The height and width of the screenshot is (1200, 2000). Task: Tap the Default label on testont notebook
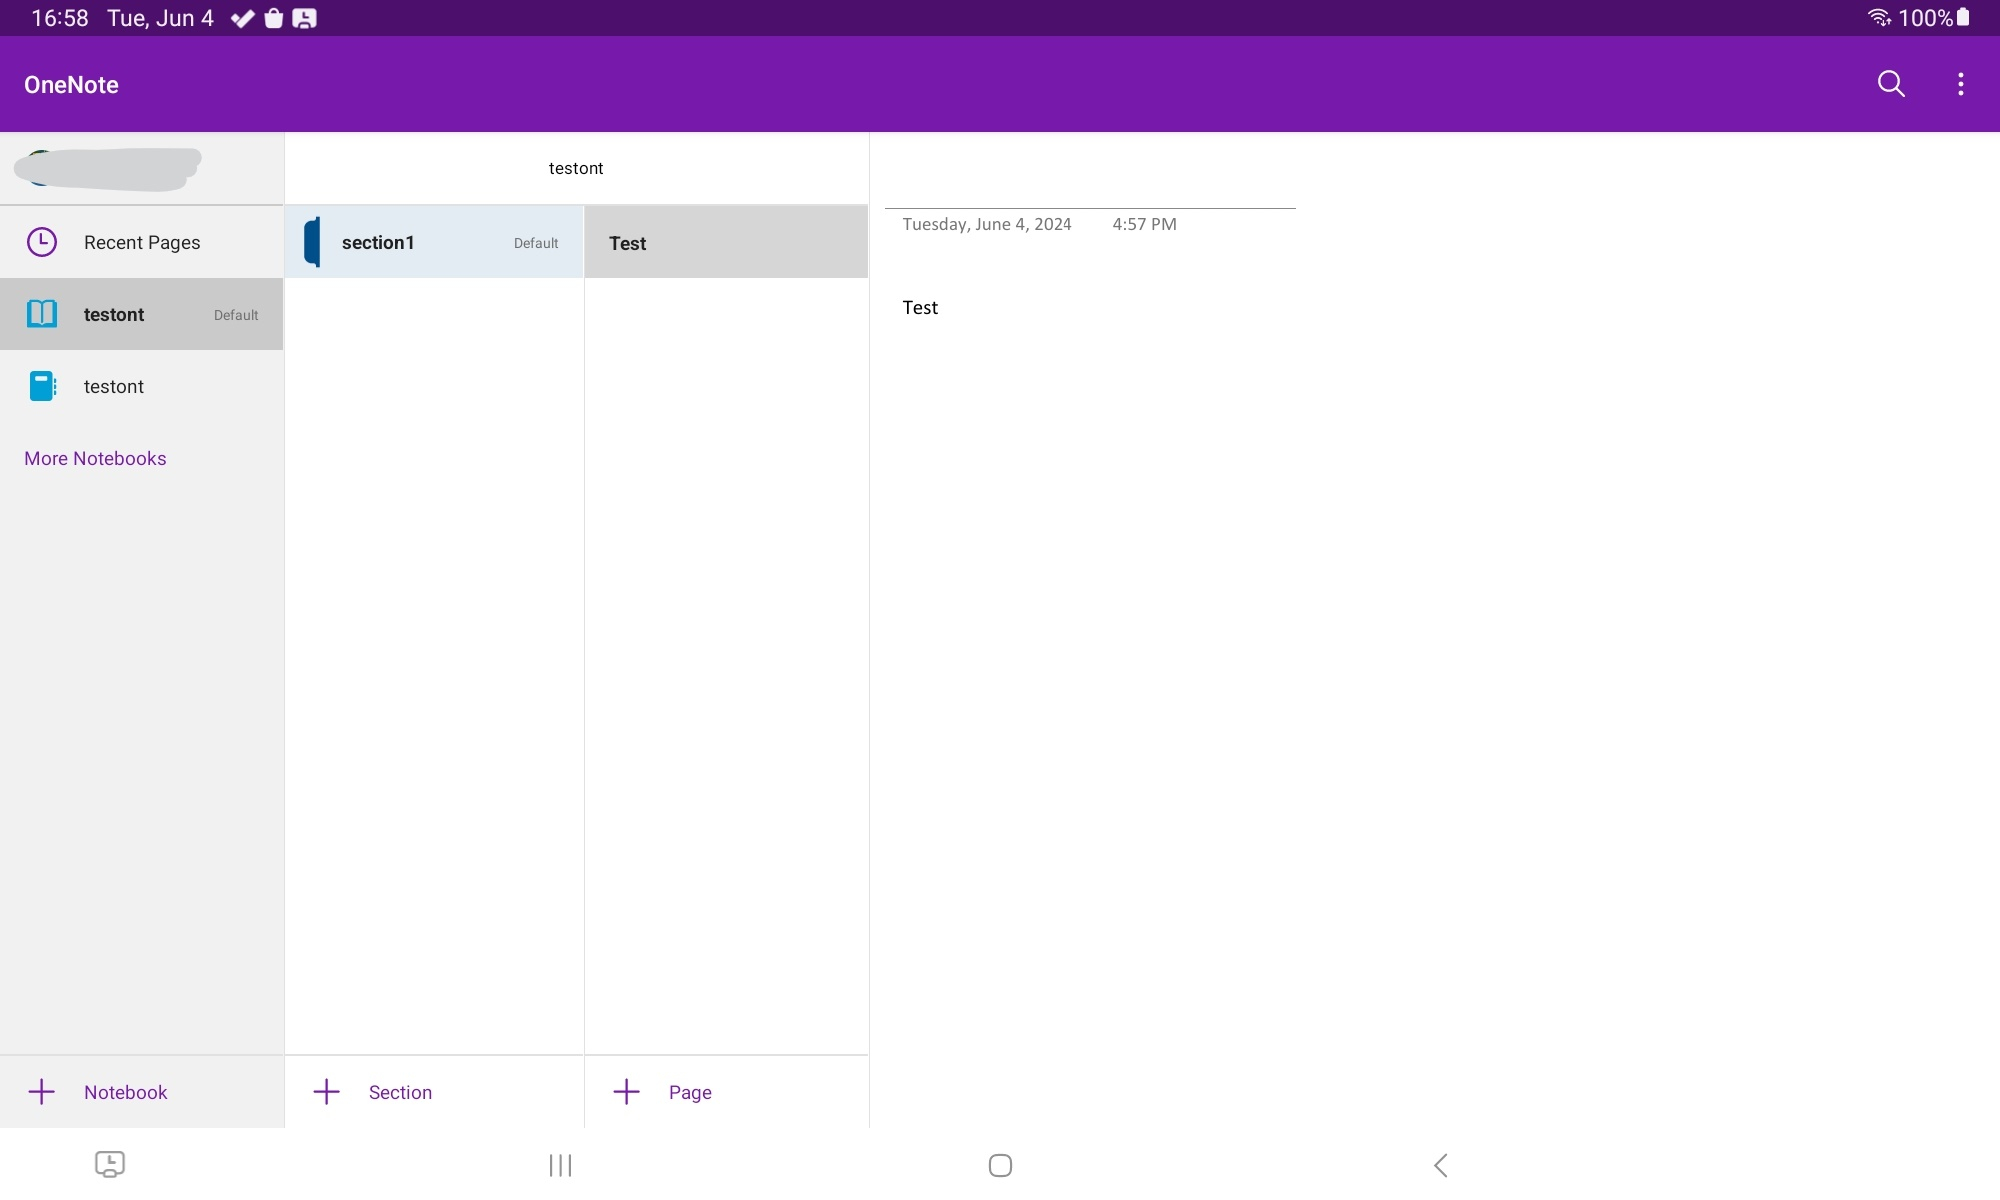click(236, 315)
